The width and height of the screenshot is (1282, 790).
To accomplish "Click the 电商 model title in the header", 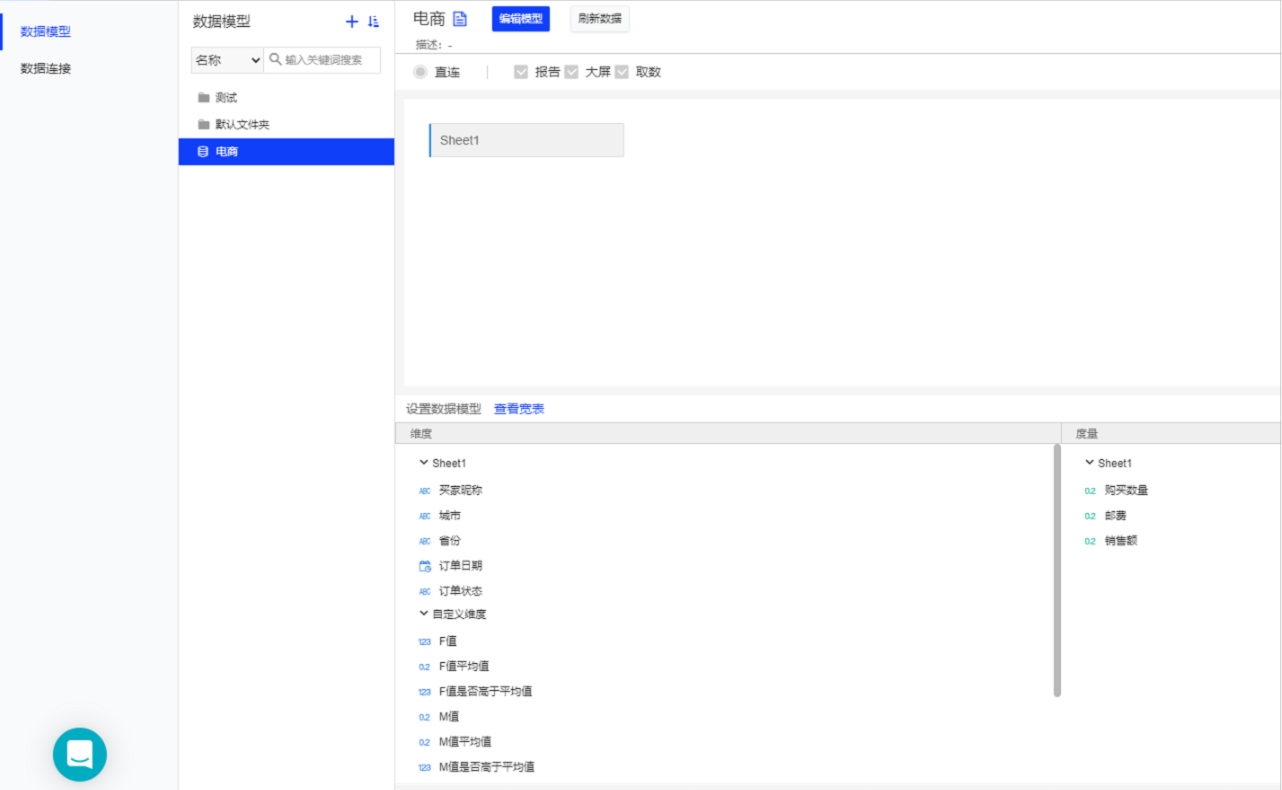I will (429, 19).
